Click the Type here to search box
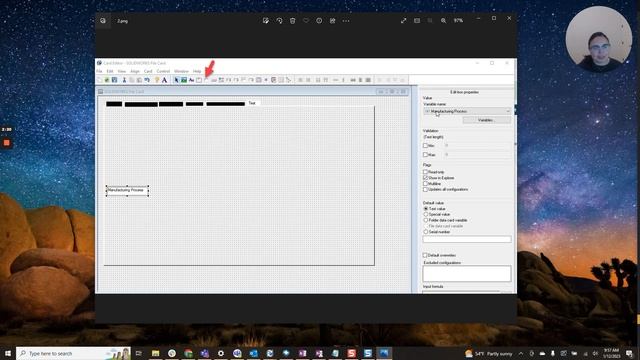The height and width of the screenshot is (360, 640). 73,353
